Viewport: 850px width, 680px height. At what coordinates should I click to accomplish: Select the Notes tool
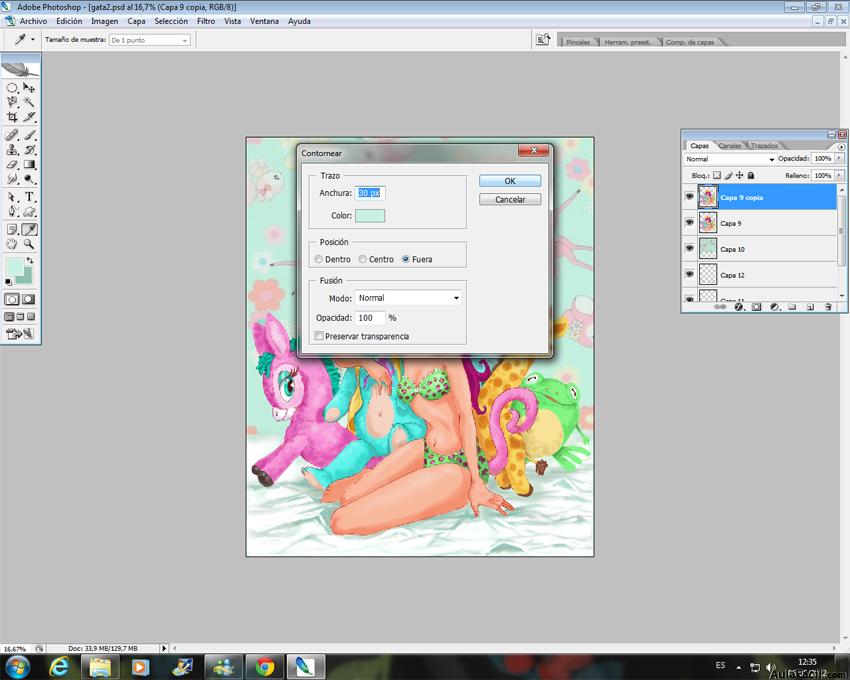(x=12, y=229)
